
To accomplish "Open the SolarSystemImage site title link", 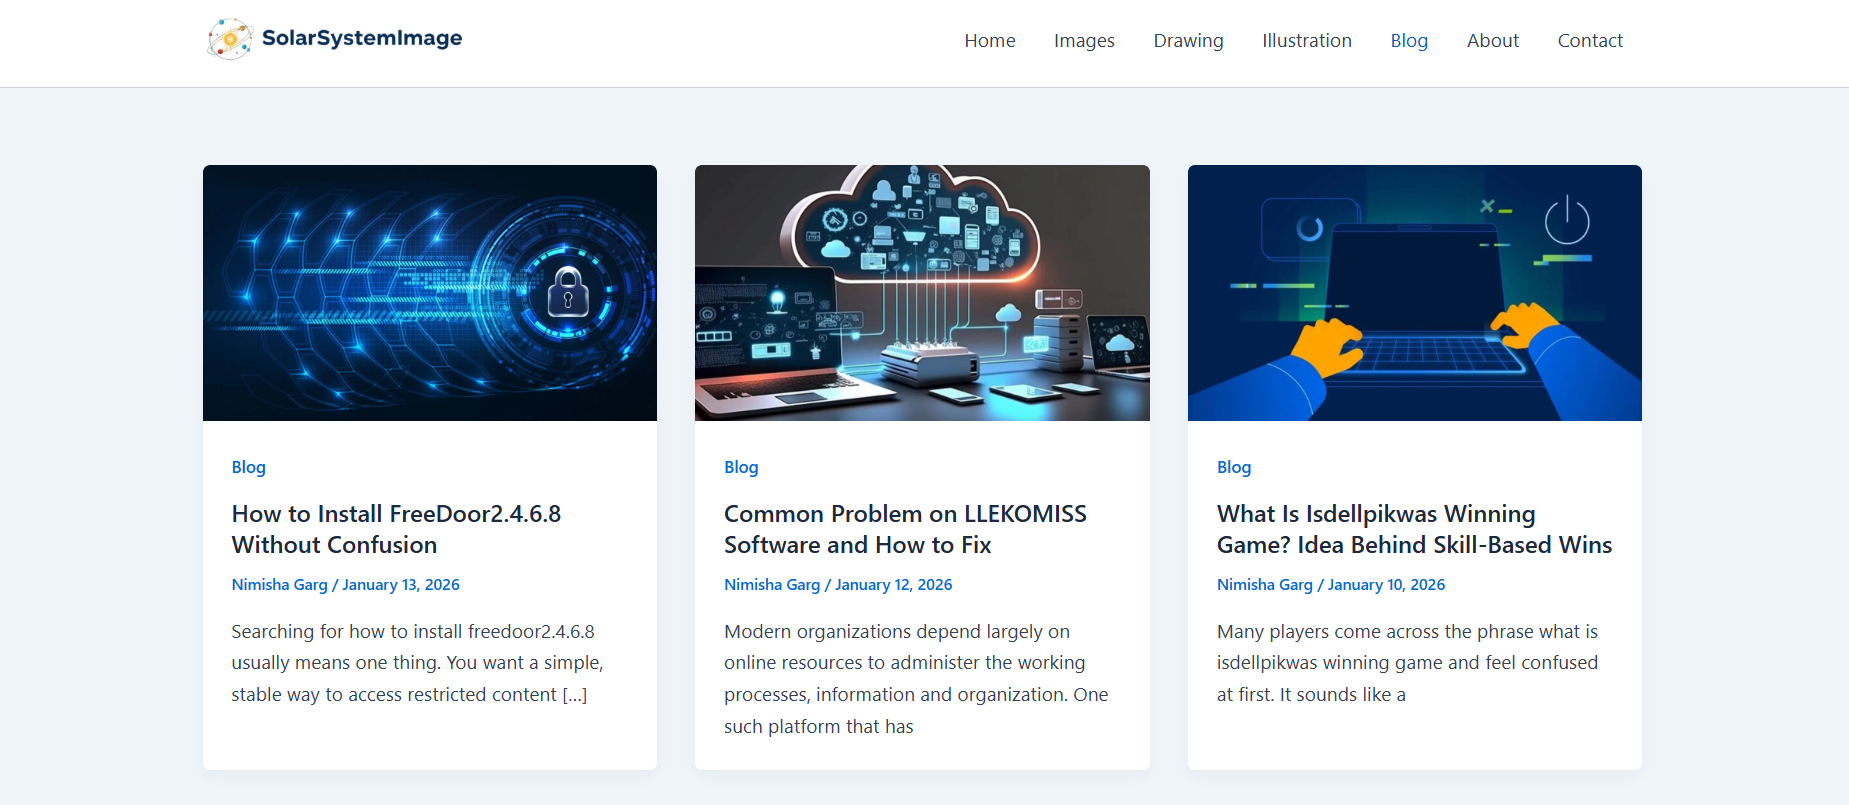I will [361, 38].
